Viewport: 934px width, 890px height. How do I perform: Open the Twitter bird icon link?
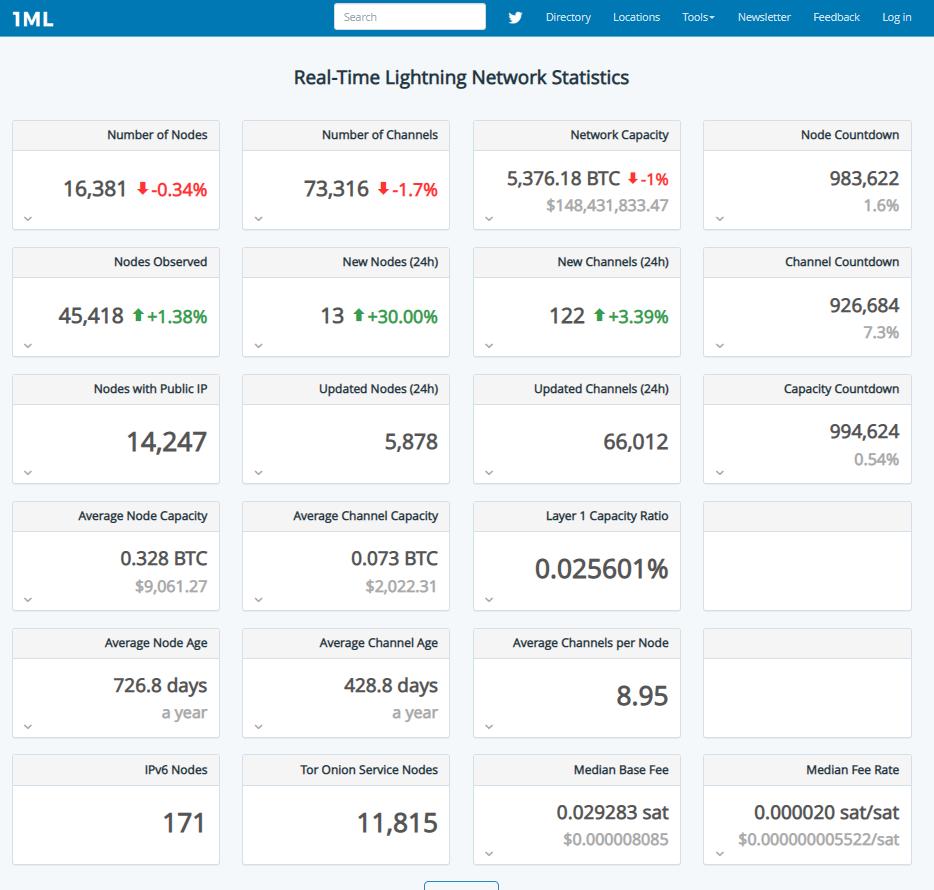click(515, 17)
